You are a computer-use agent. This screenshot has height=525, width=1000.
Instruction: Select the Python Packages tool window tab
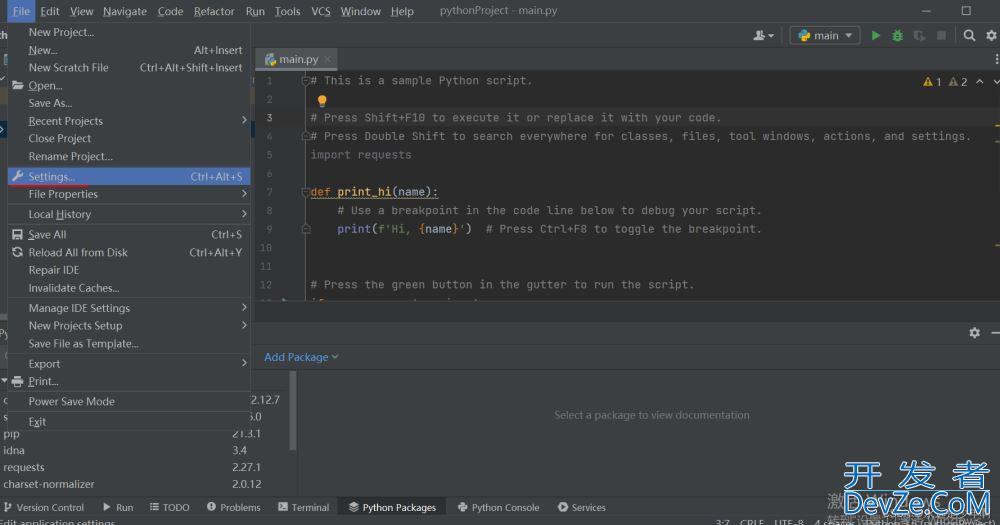pos(392,507)
